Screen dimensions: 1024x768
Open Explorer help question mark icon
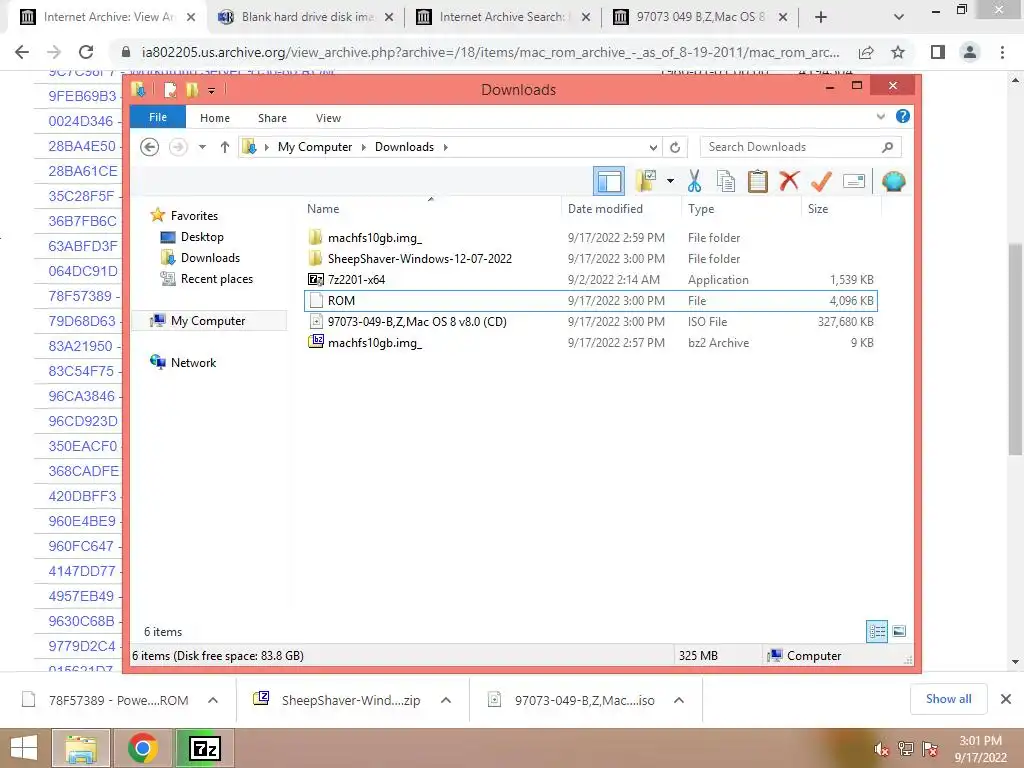point(903,116)
